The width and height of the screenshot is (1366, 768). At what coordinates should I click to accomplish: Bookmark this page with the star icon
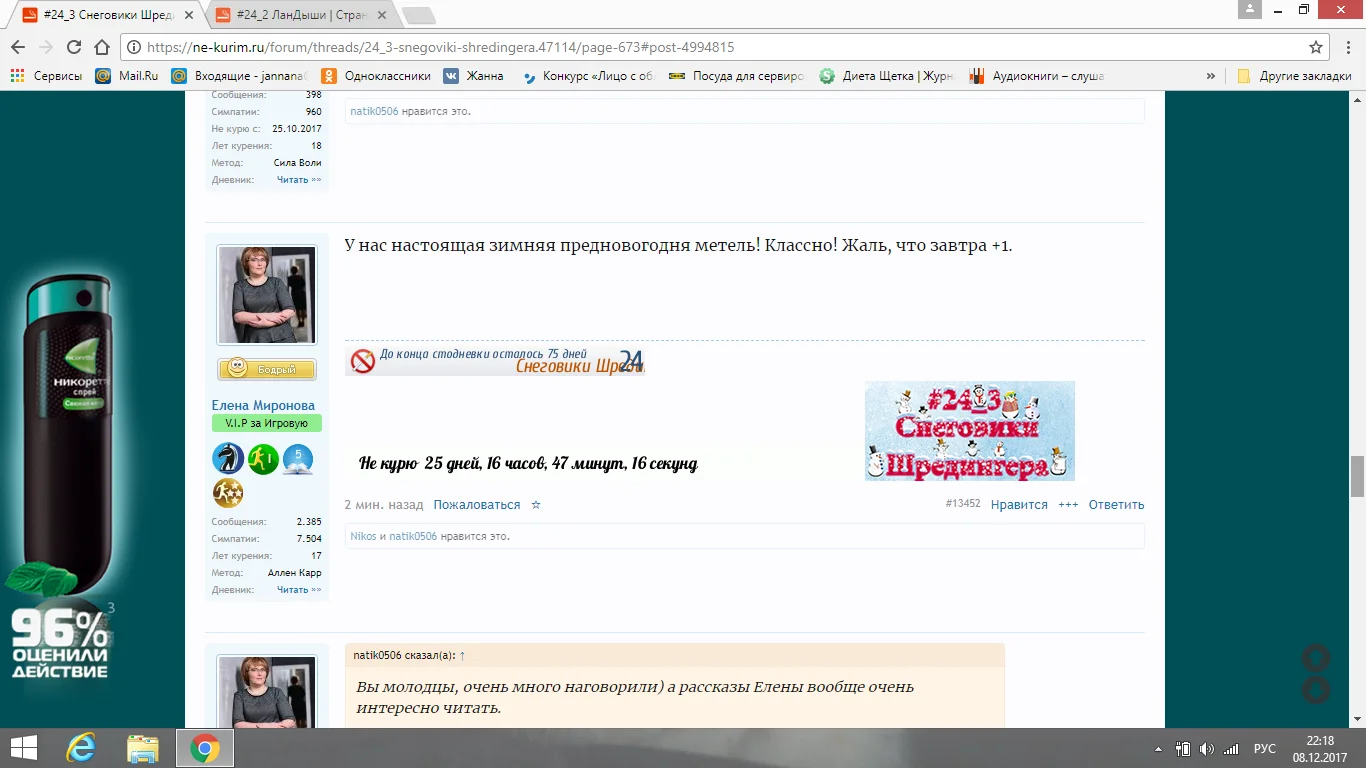click(1316, 47)
